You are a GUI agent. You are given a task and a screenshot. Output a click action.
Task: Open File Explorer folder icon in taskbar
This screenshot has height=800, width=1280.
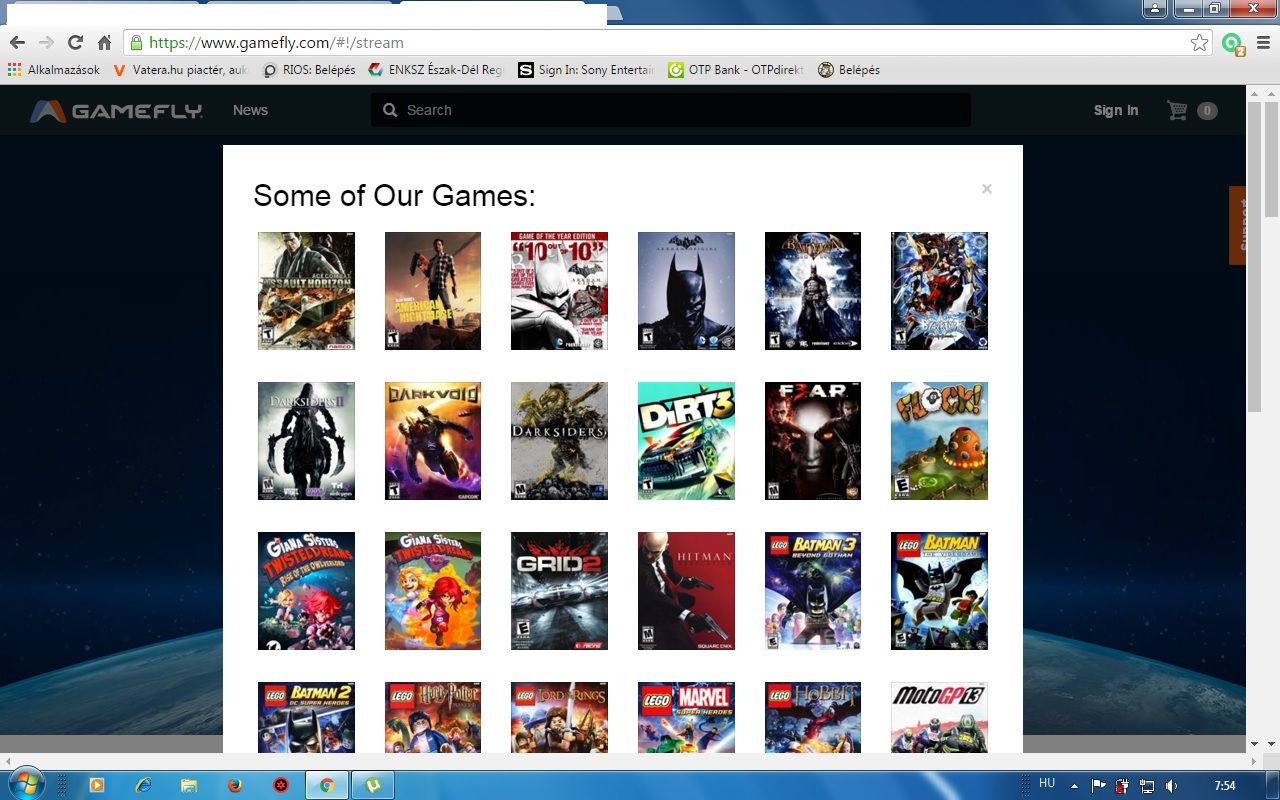coord(189,785)
